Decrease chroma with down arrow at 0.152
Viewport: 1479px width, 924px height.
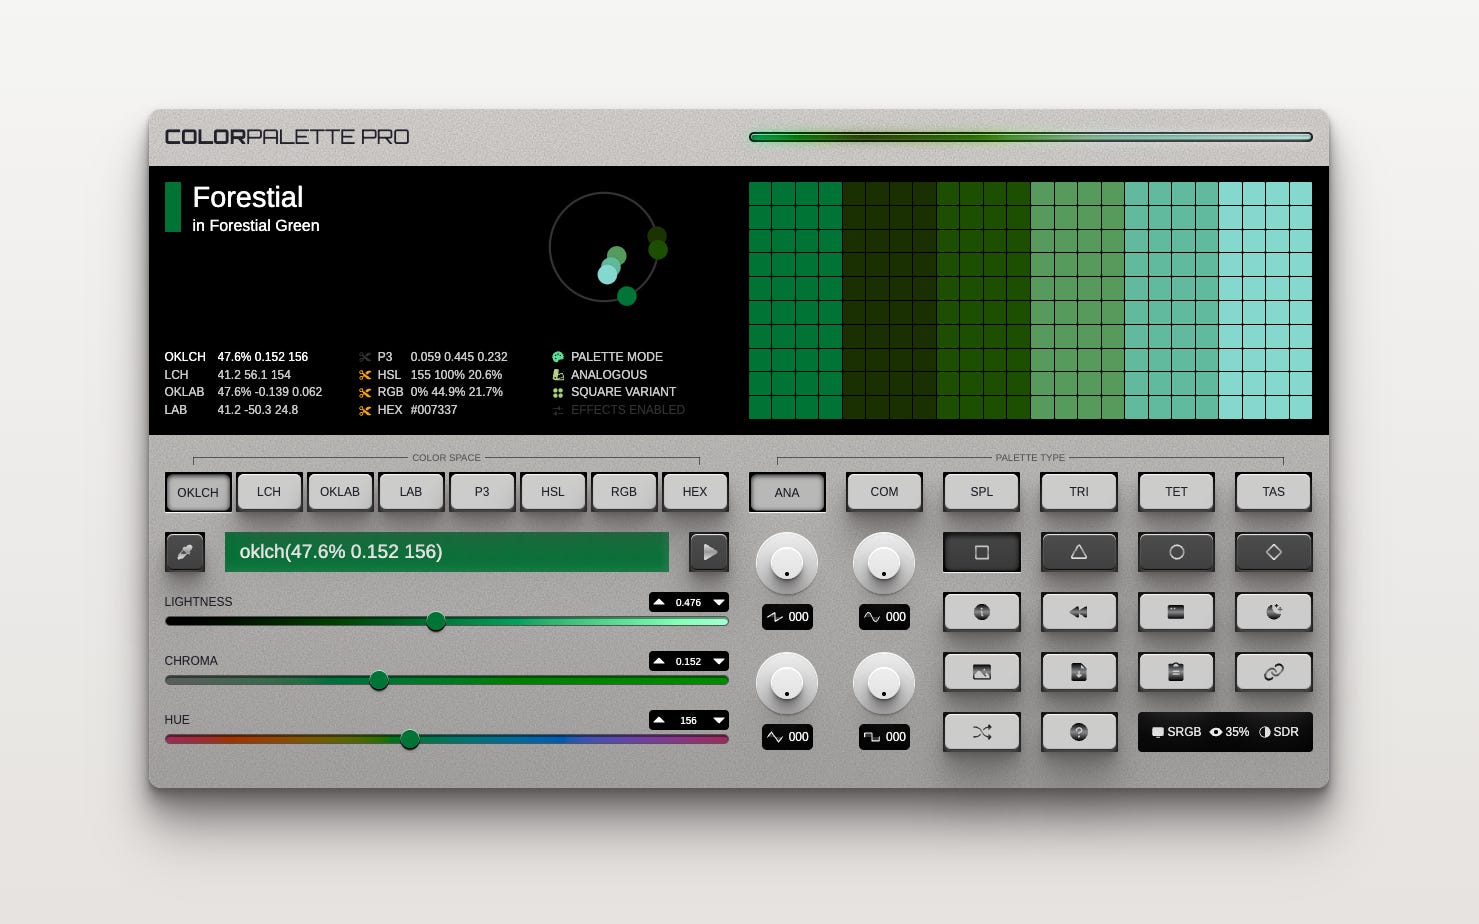point(718,661)
